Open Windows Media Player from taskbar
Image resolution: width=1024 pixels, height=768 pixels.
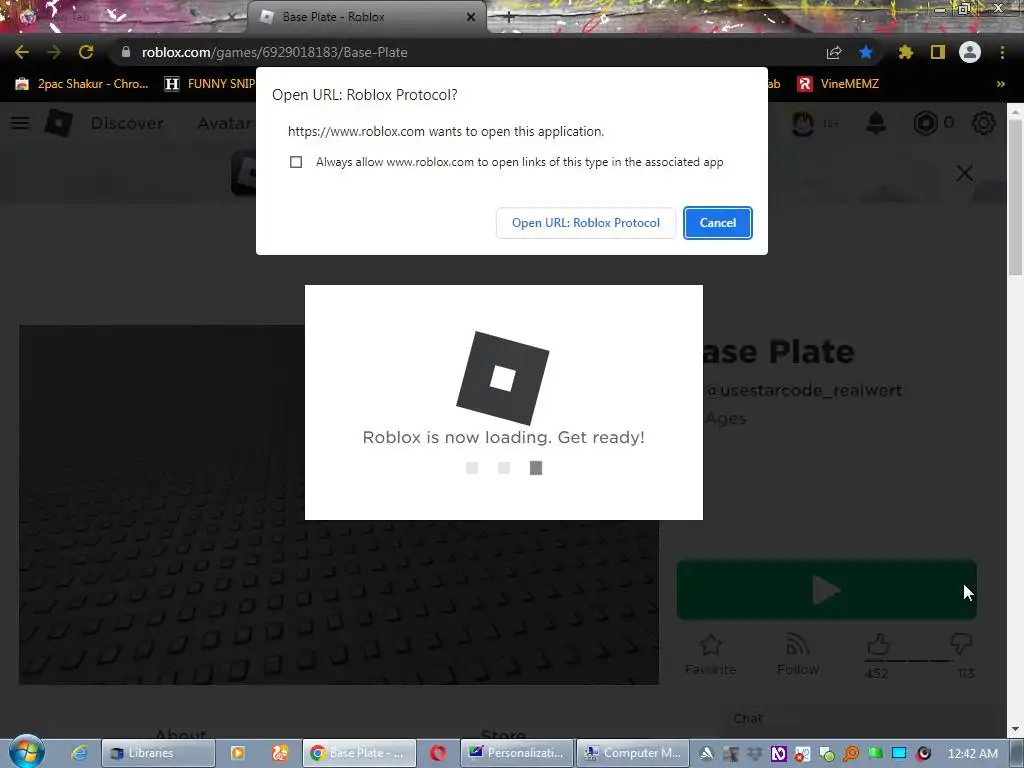[238, 753]
